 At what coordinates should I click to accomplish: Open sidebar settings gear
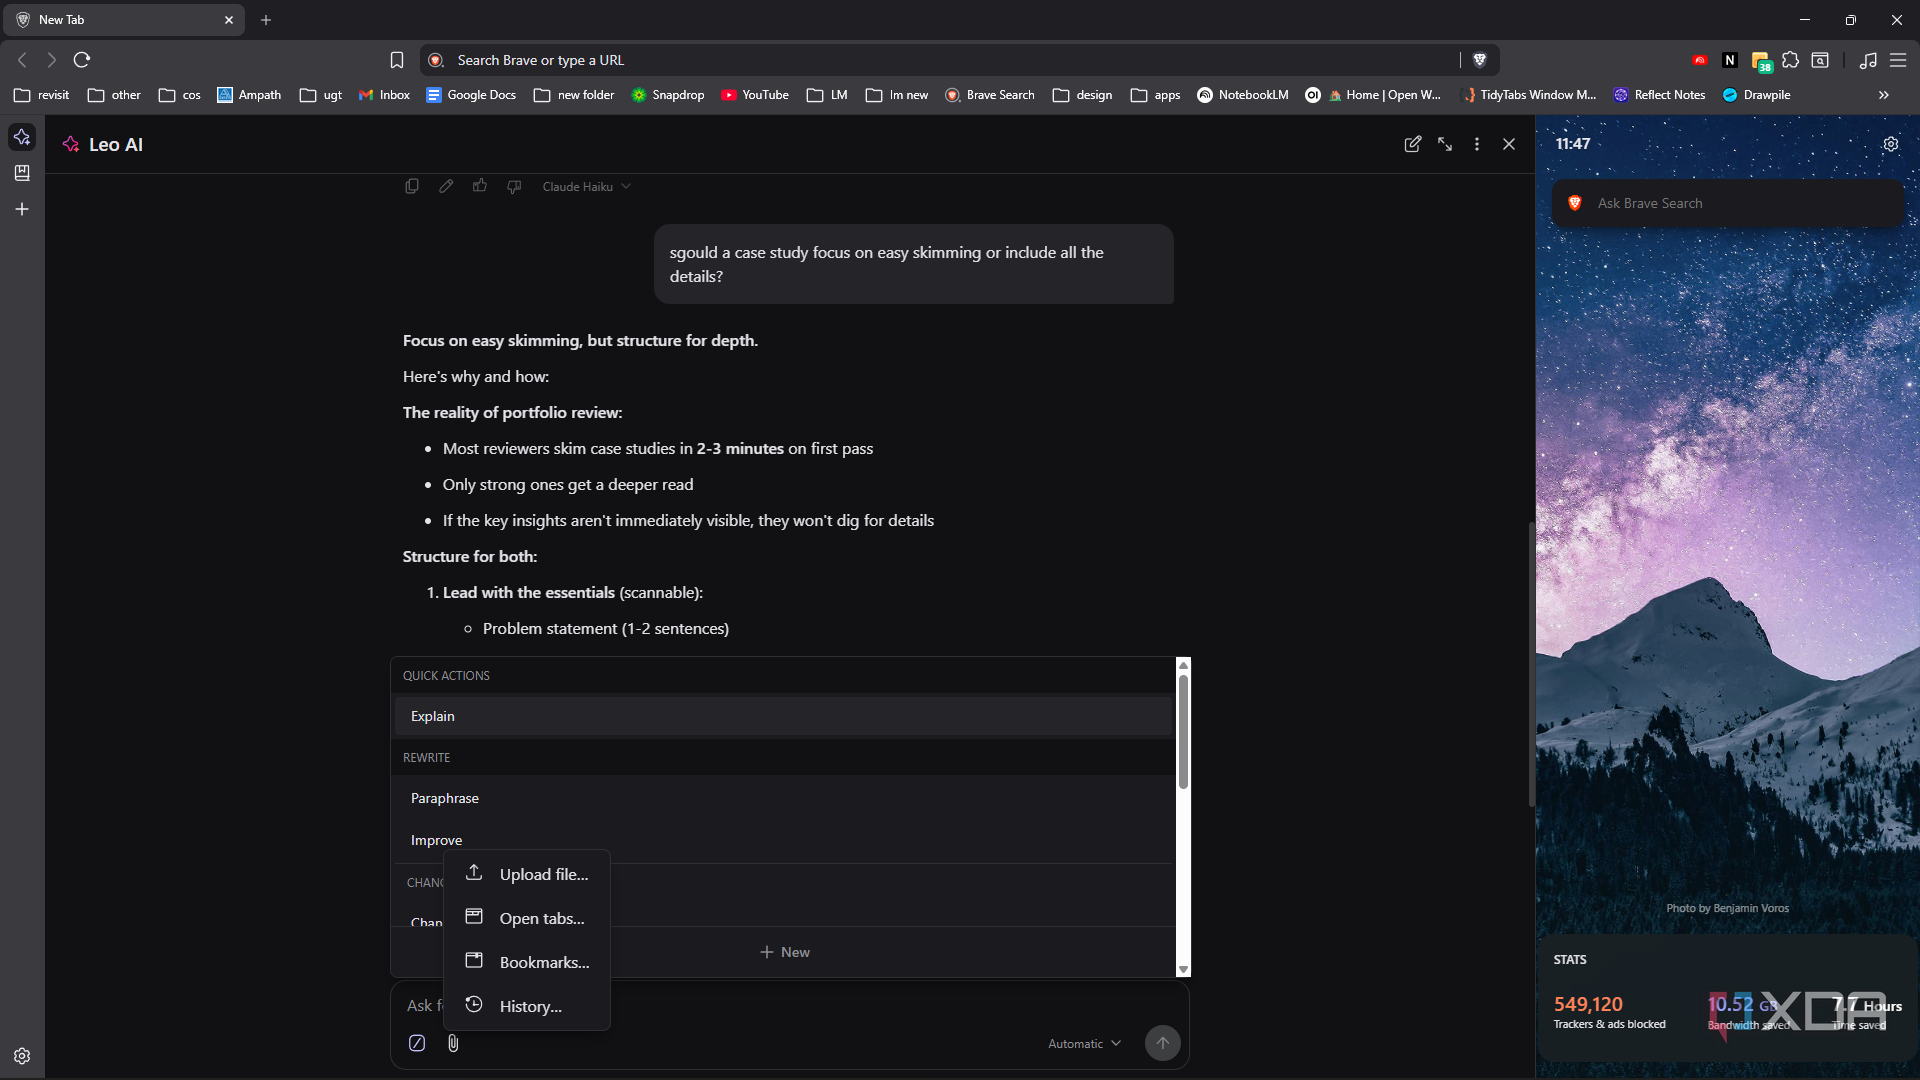[22, 1056]
